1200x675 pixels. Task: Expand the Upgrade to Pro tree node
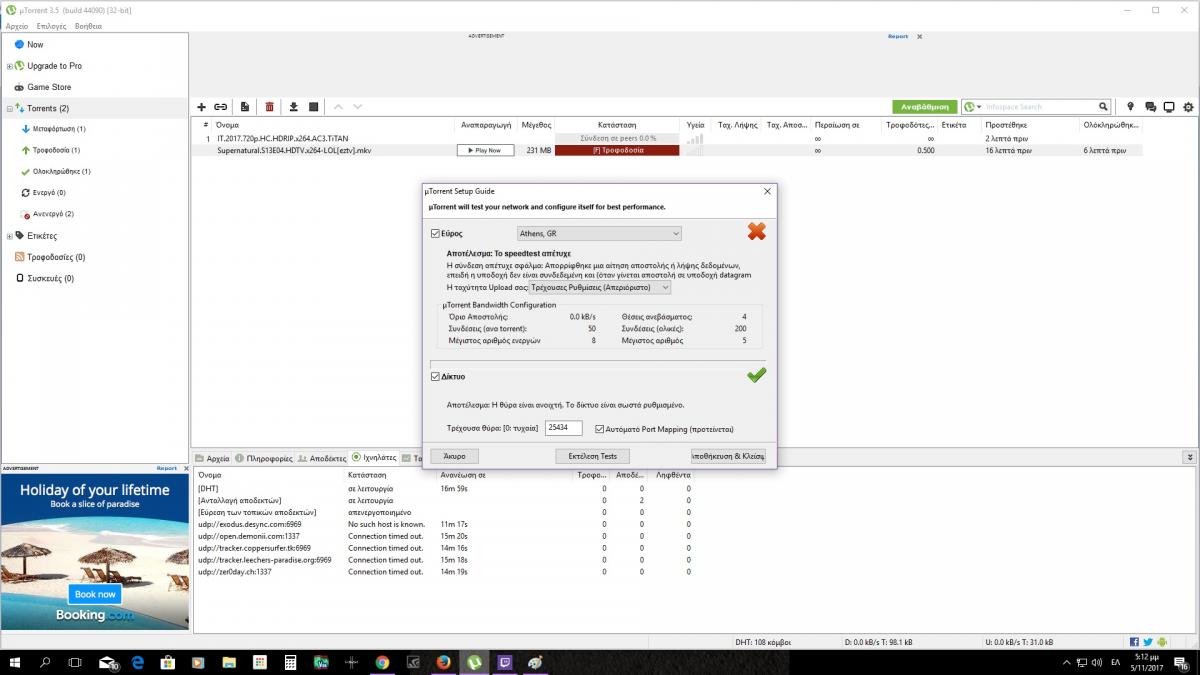pos(9,66)
